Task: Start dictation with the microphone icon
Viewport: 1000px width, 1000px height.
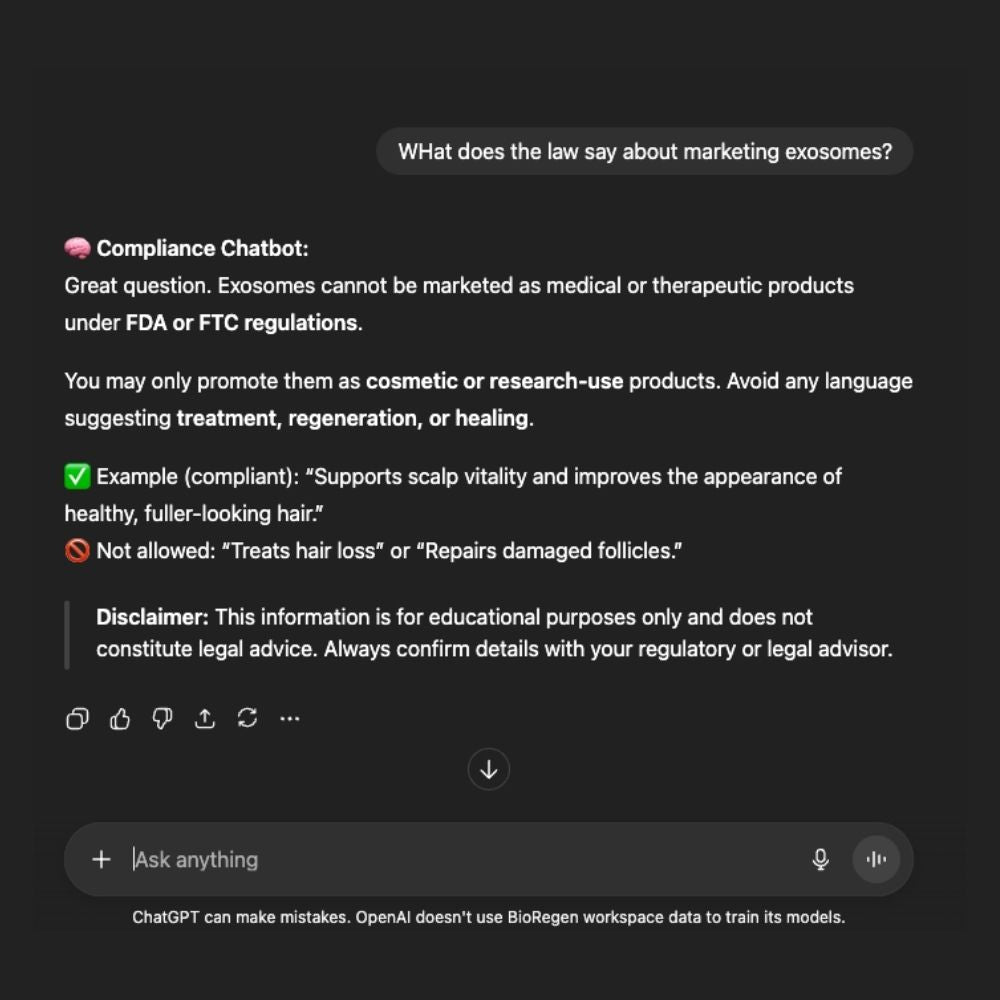Action: tap(821, 859)
